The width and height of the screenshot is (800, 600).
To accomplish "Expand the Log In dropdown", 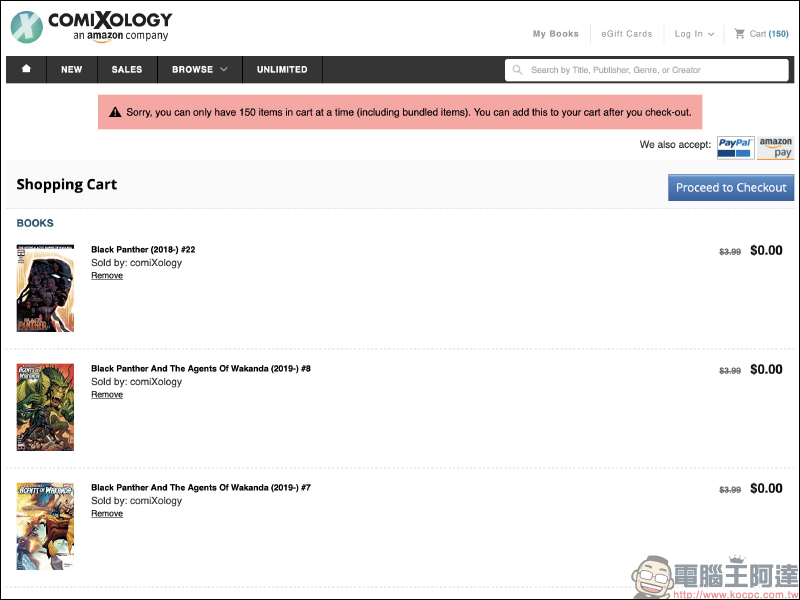I will point(694,34).
